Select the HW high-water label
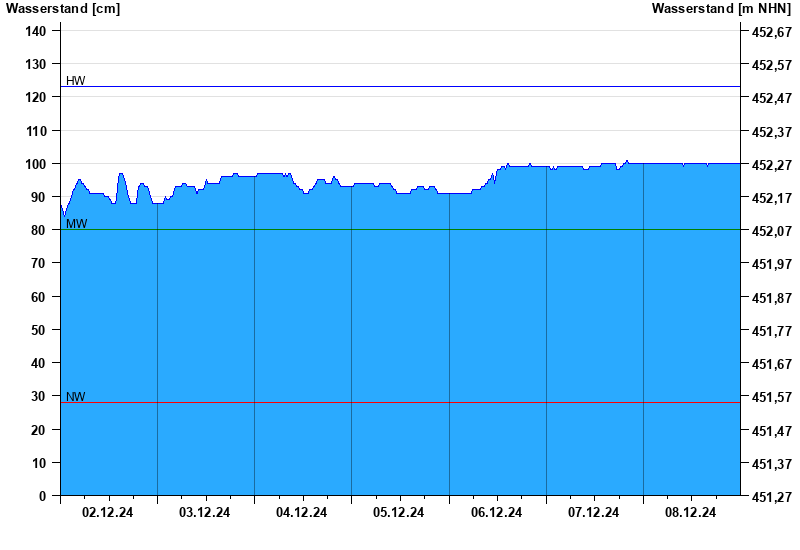The image size is (800, 550). (x=76, y=81)
